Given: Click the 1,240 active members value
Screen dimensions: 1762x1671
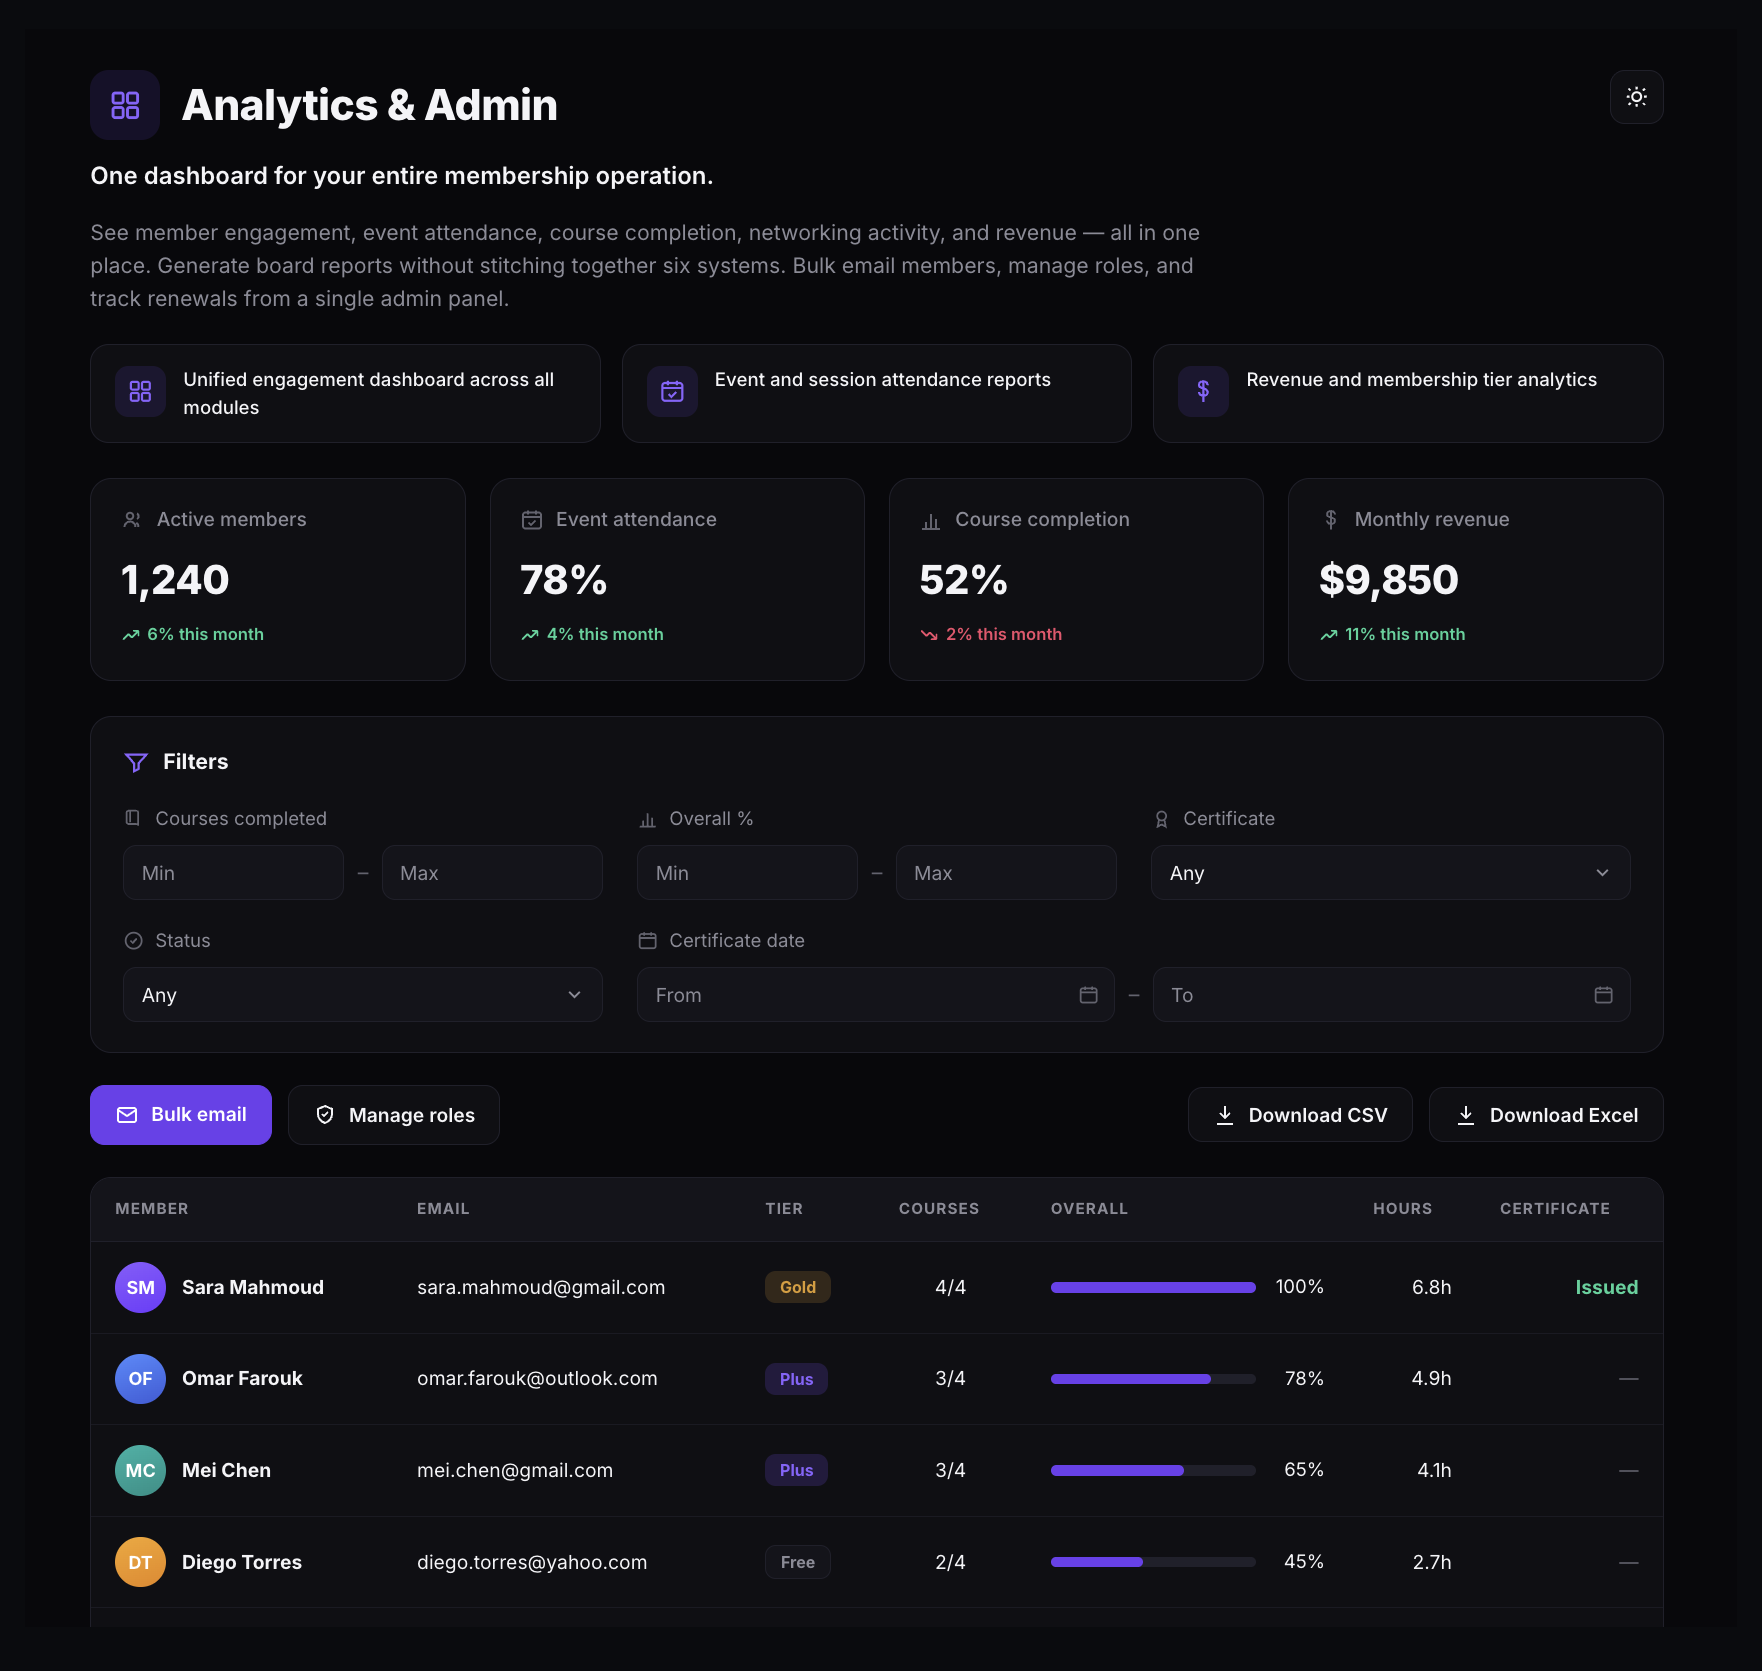Looking at the screenshot, I should [x=175, y=580].
